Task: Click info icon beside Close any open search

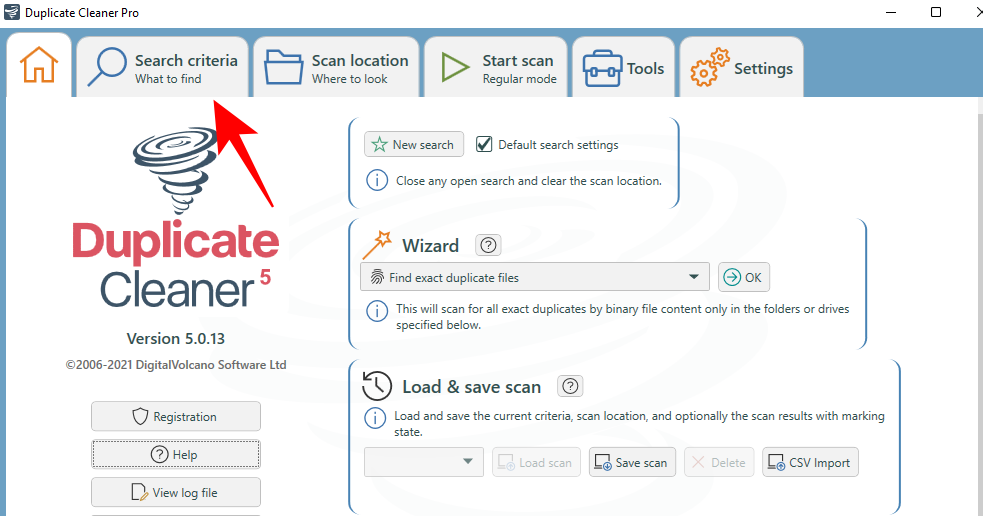Action: tap(377, 181)
